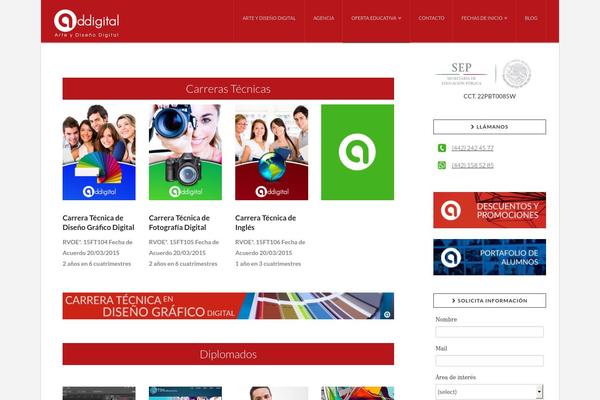Open the Área de interés select dropdown
Screen dimensions: 600x400
point(489,392)
